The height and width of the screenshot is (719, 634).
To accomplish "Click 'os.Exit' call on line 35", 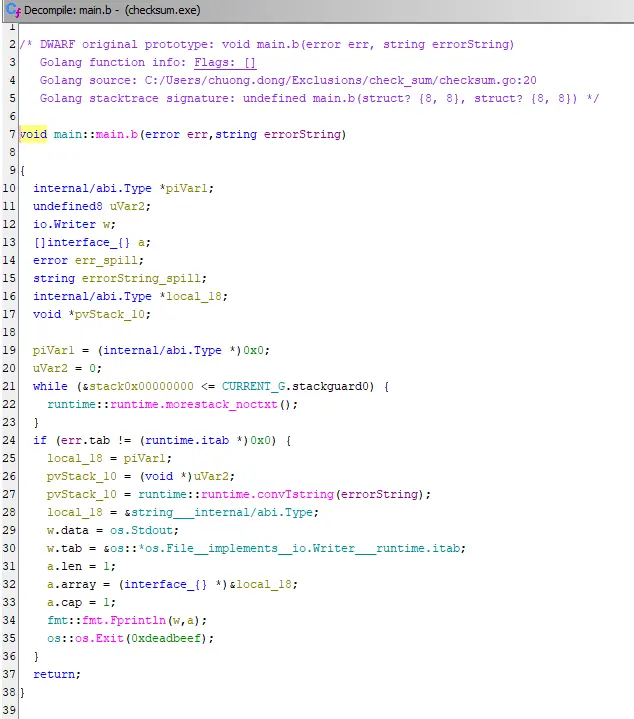I will pyautogui.click(x=99, y=638).
